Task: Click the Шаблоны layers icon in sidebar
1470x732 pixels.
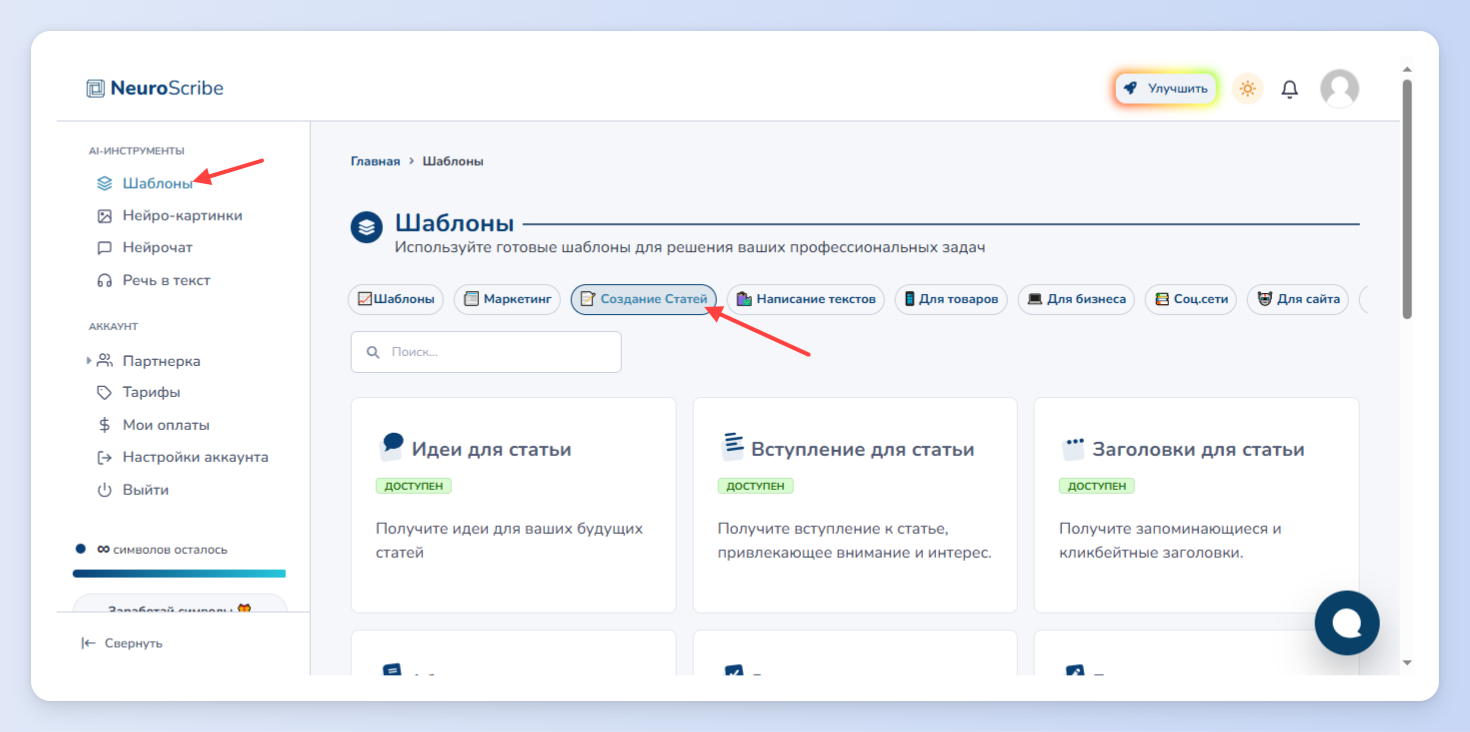Action: 104,183
